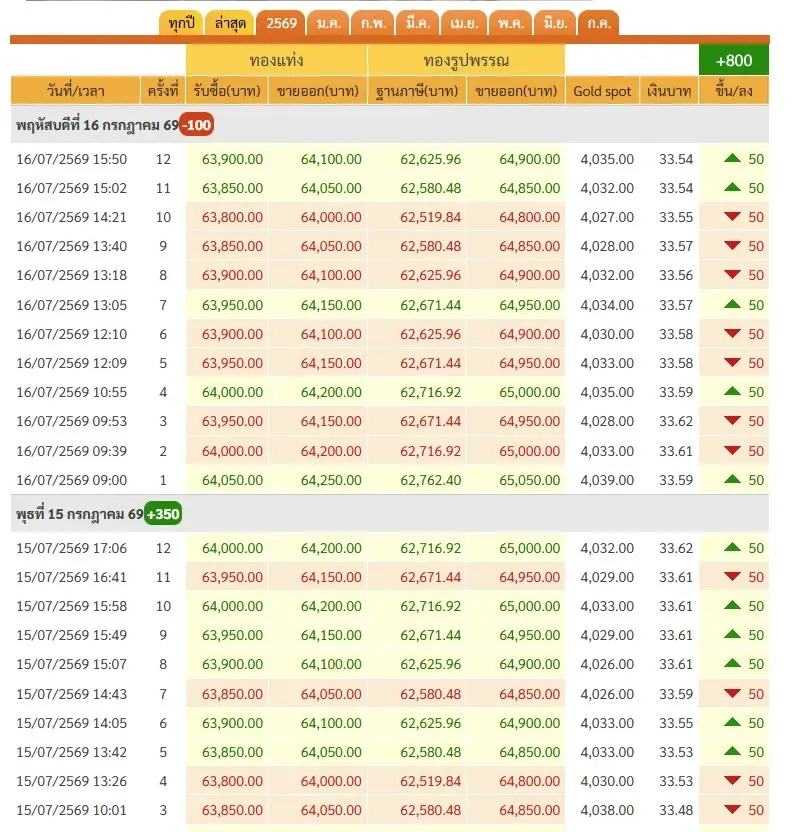Click the down arrow in the 15/07/2569 16:41 row
This screenshot has width=792, height=832.
(732, 577)
